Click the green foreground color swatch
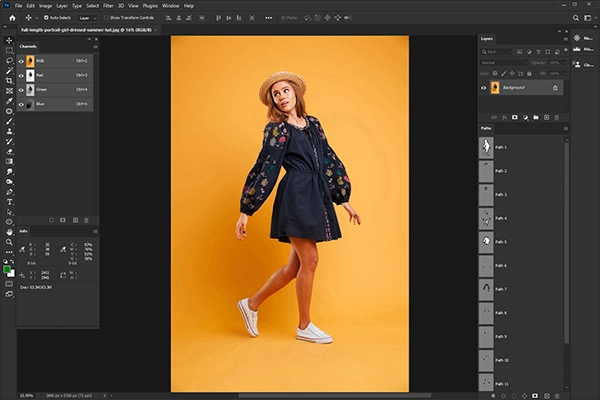The height and width of the screenshot is (400, 600). (7, 270)
